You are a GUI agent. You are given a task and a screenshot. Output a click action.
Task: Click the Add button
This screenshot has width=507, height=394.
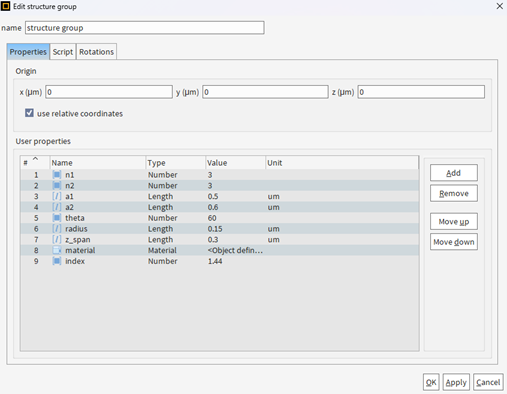454,173
